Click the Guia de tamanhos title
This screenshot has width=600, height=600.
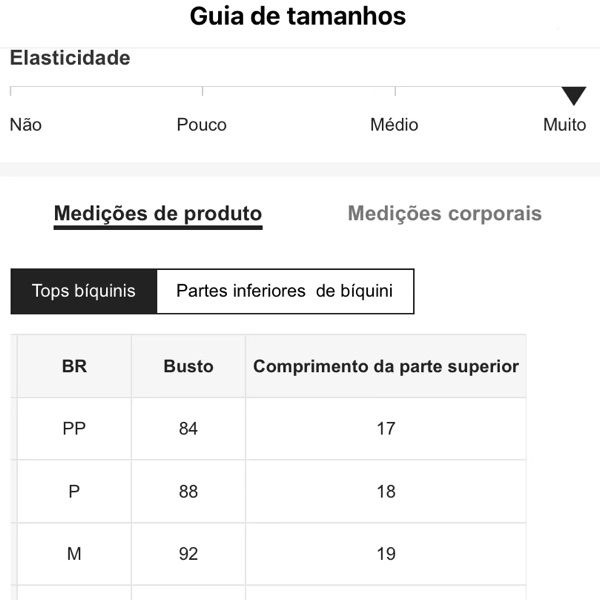pyautogui.click(x=298, y=17)
